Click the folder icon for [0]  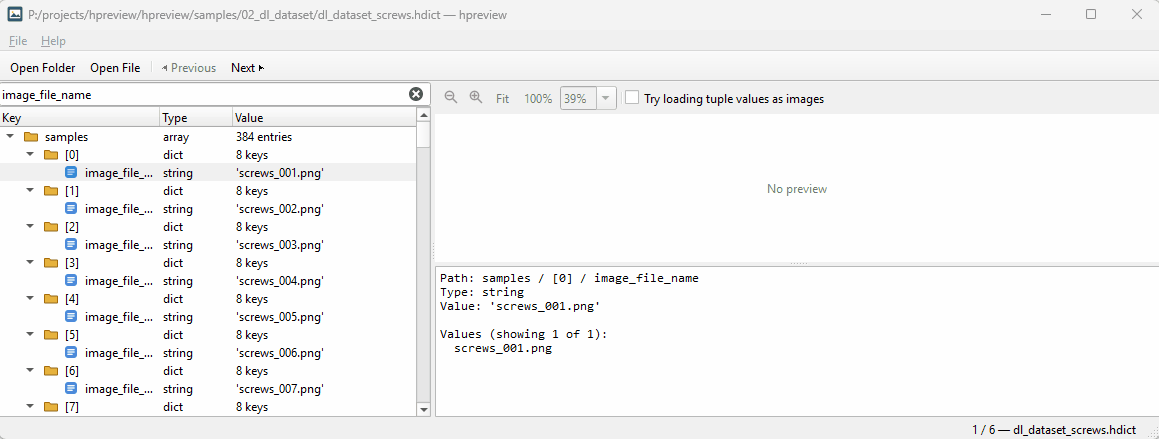pyautogui.click(x=51, y=155)
